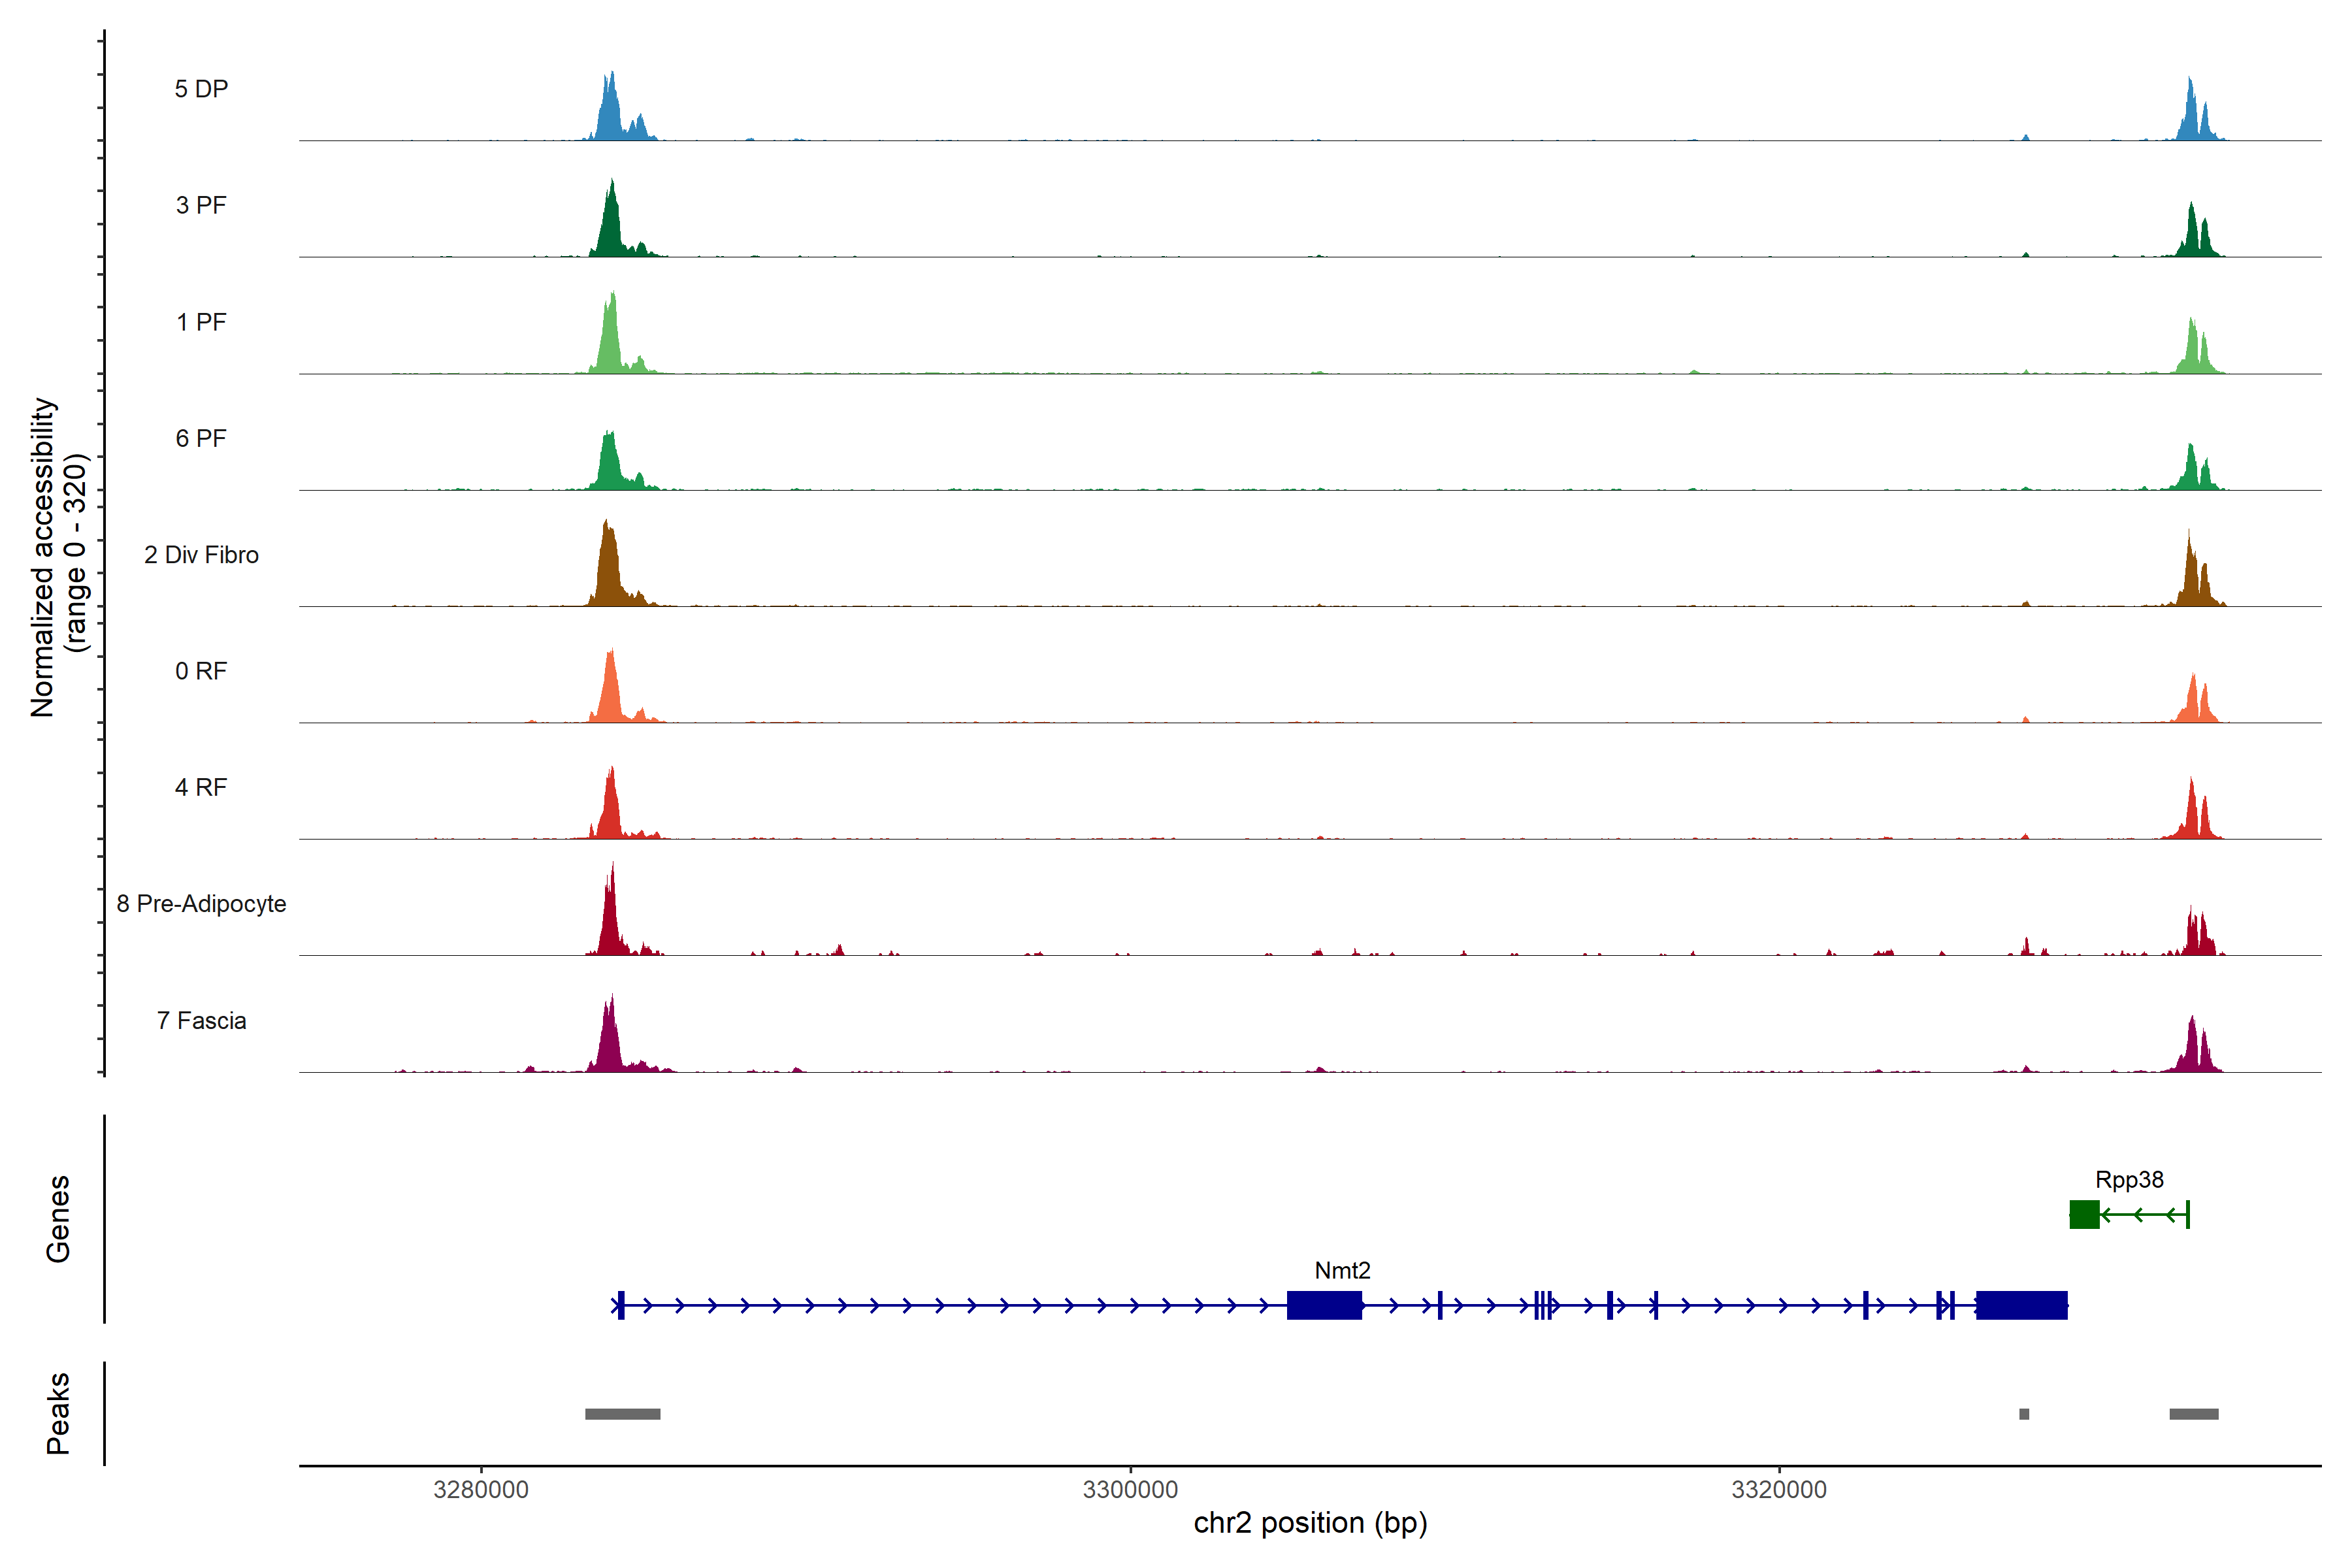Click the 8 Pre-Adipocyte track label
2352x1568 pixels.
201,904
